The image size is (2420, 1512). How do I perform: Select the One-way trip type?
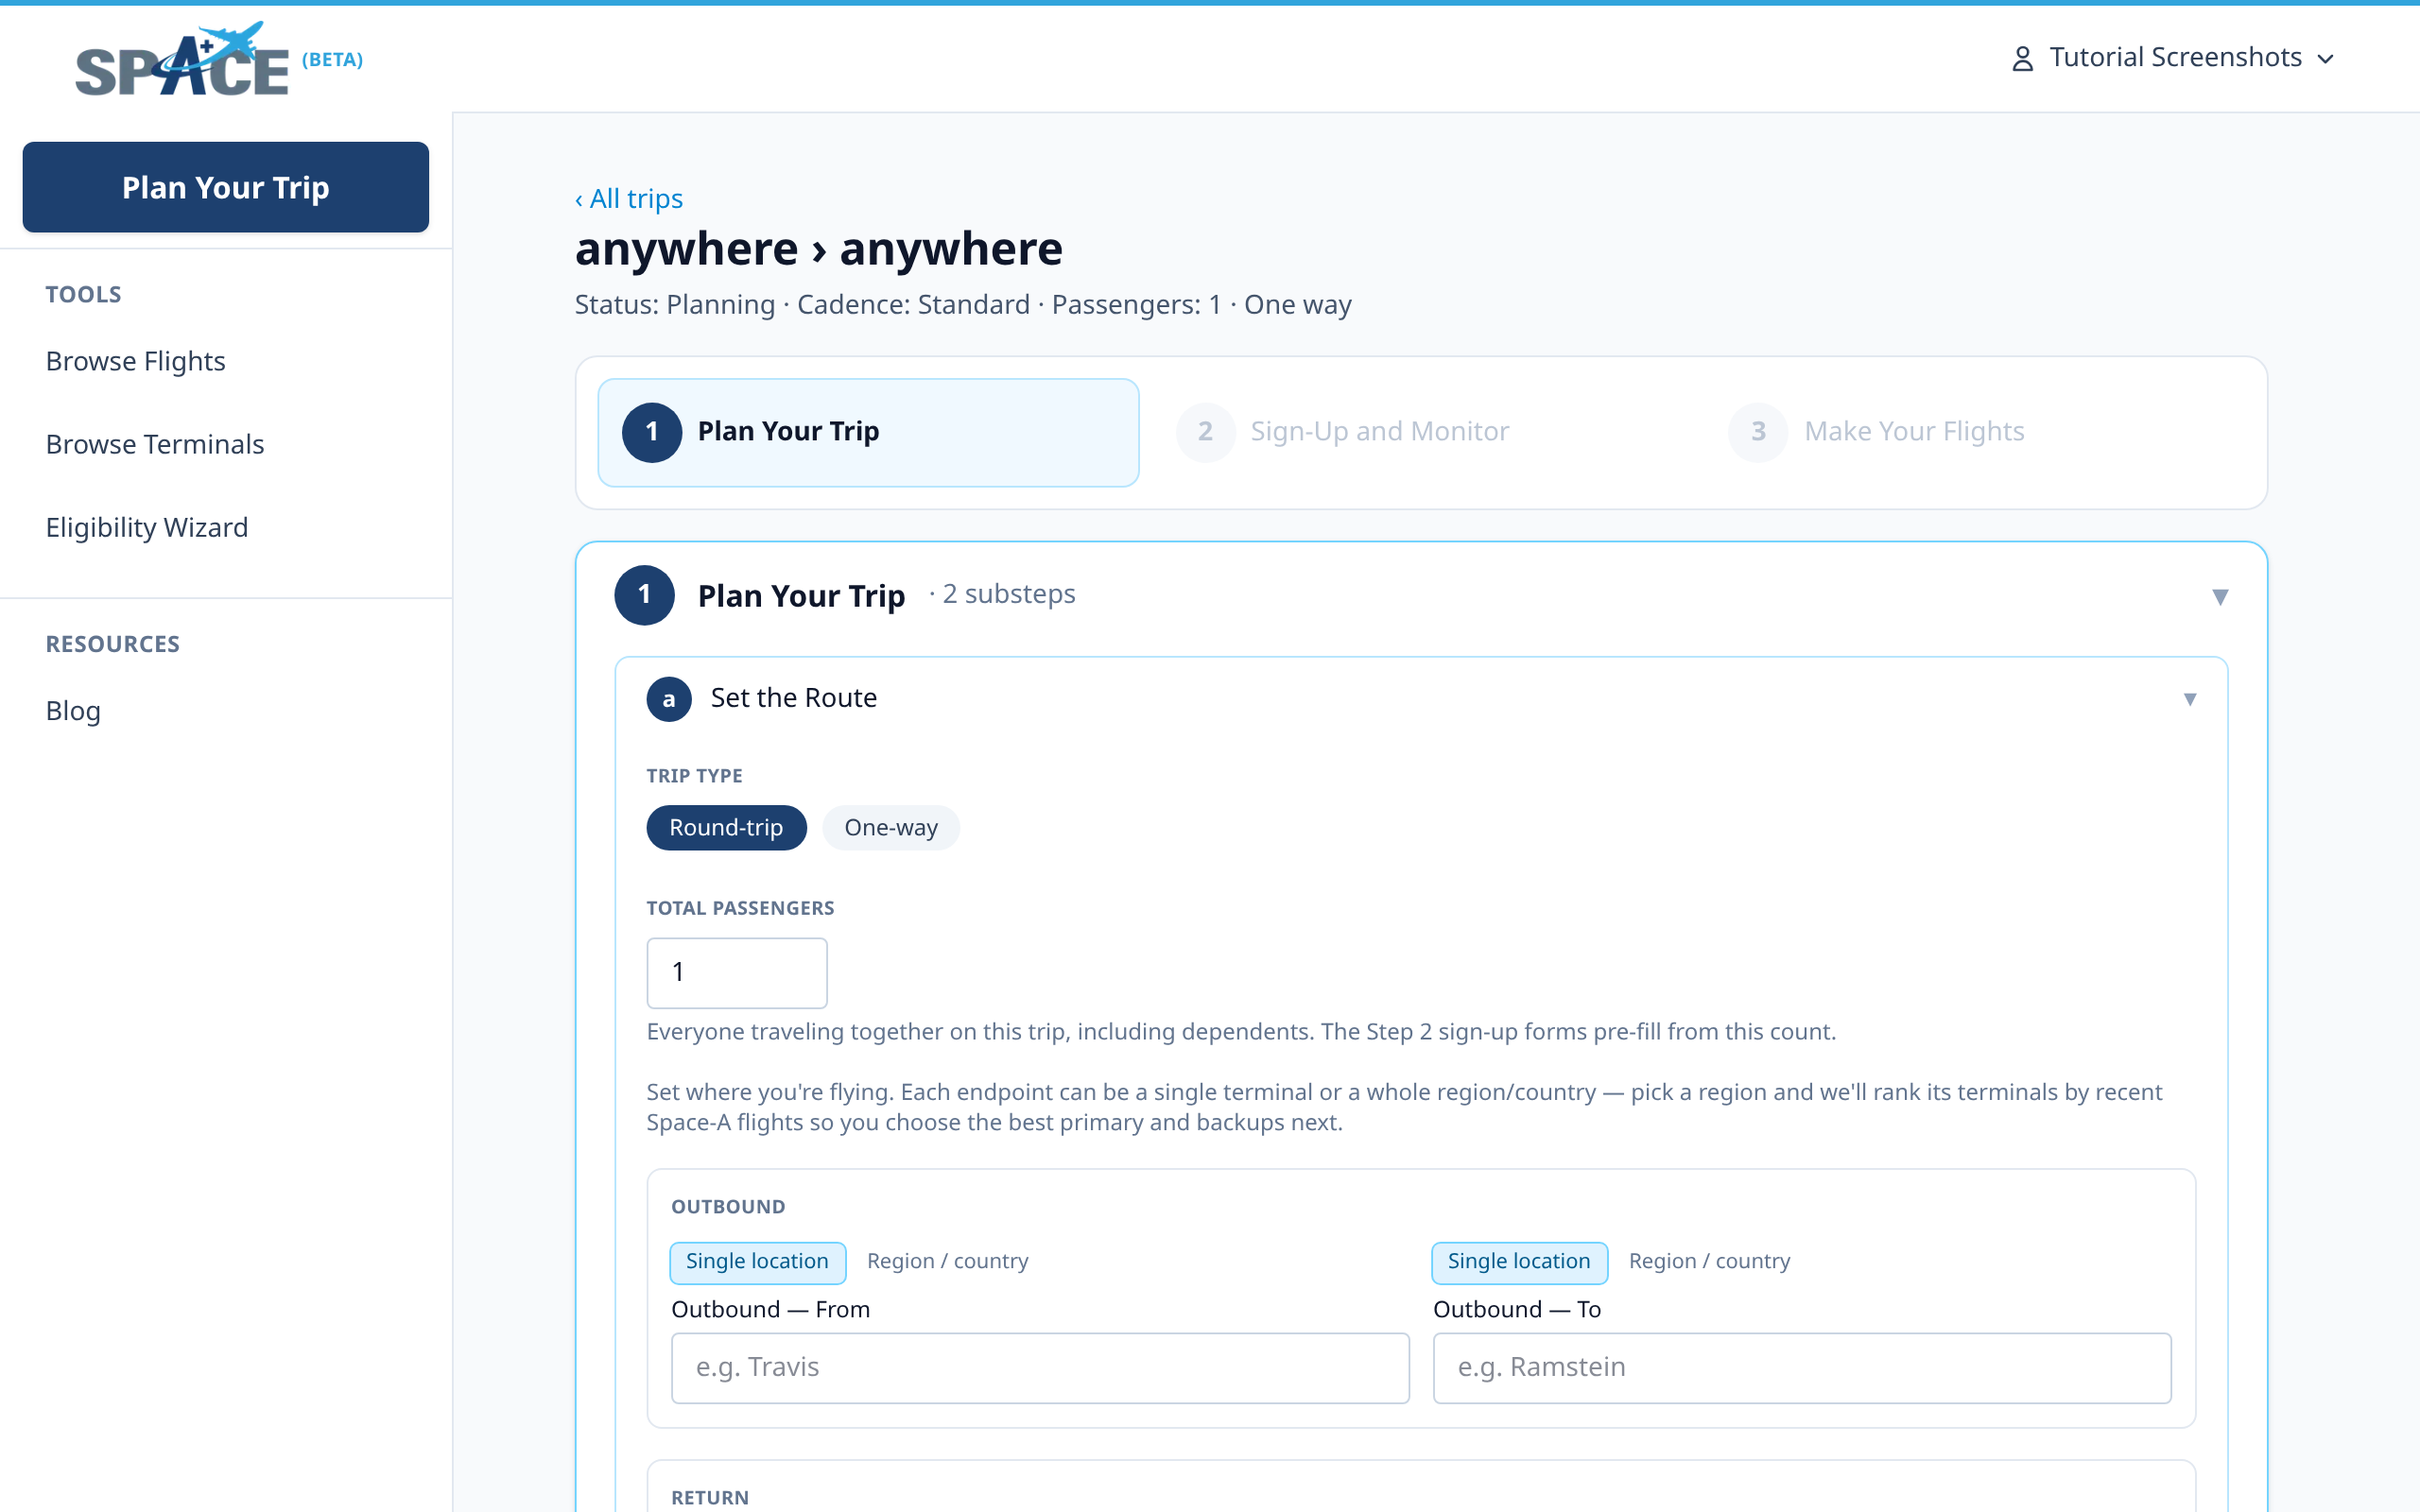click(x=891, y=828)
